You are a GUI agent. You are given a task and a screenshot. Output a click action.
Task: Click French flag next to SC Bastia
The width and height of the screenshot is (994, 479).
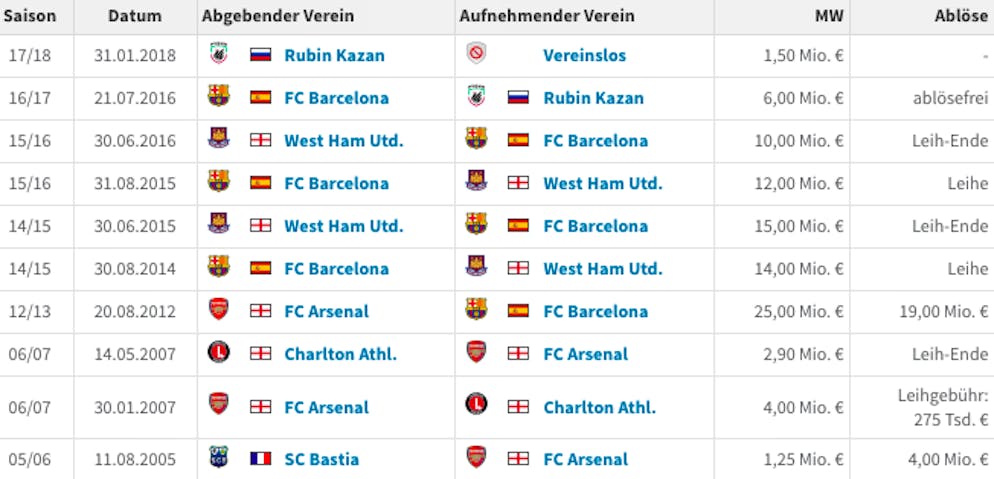tap(261, 458)
